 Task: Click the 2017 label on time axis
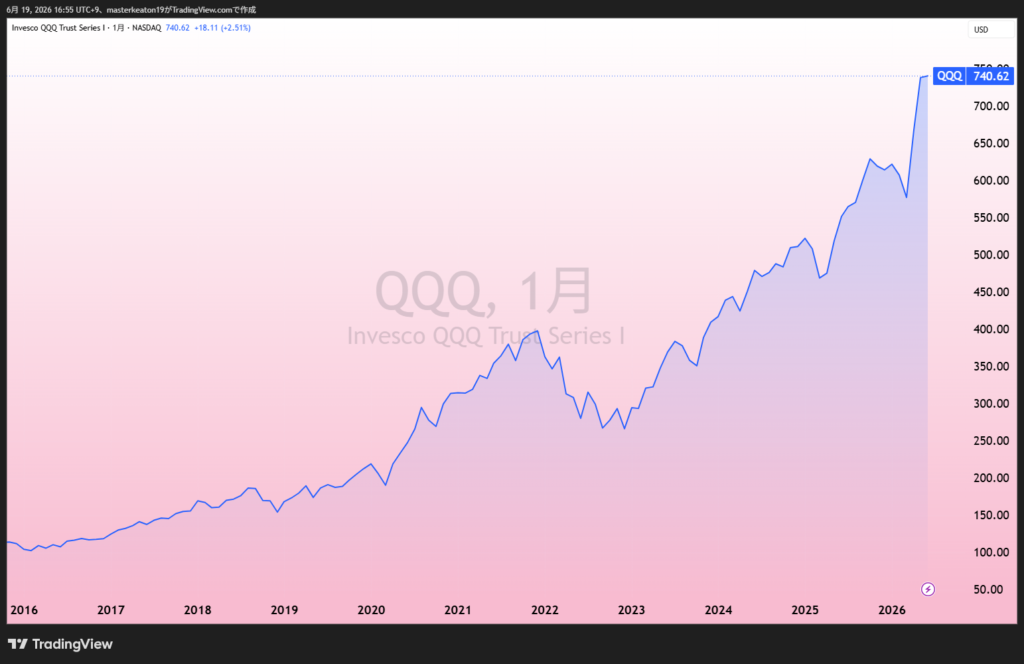coord(110,610)
